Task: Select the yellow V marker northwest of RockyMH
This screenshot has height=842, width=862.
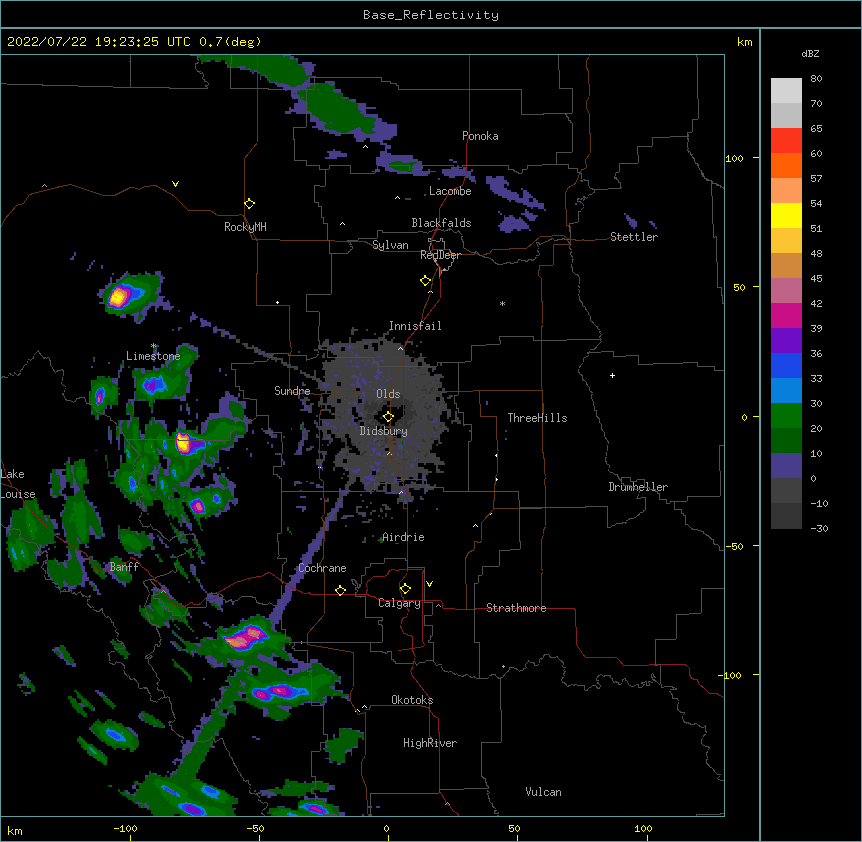Action: click(175, 184)
